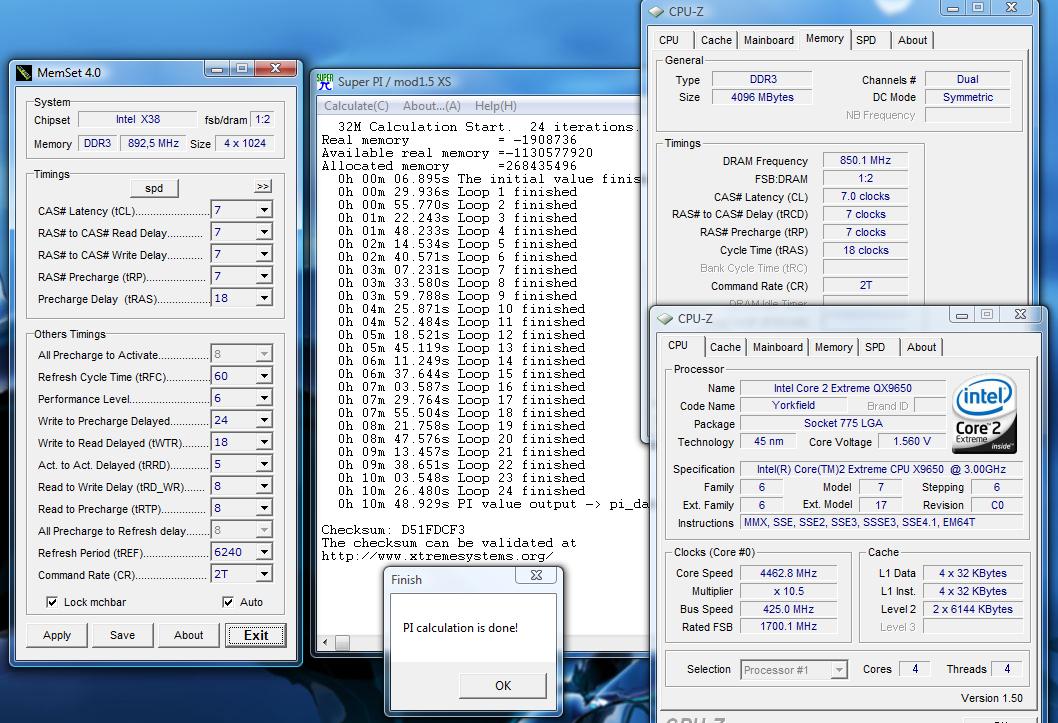Screen dimensions: 1058x723
Task: Click Save in MemSet
Action: (x=122, y=635)
